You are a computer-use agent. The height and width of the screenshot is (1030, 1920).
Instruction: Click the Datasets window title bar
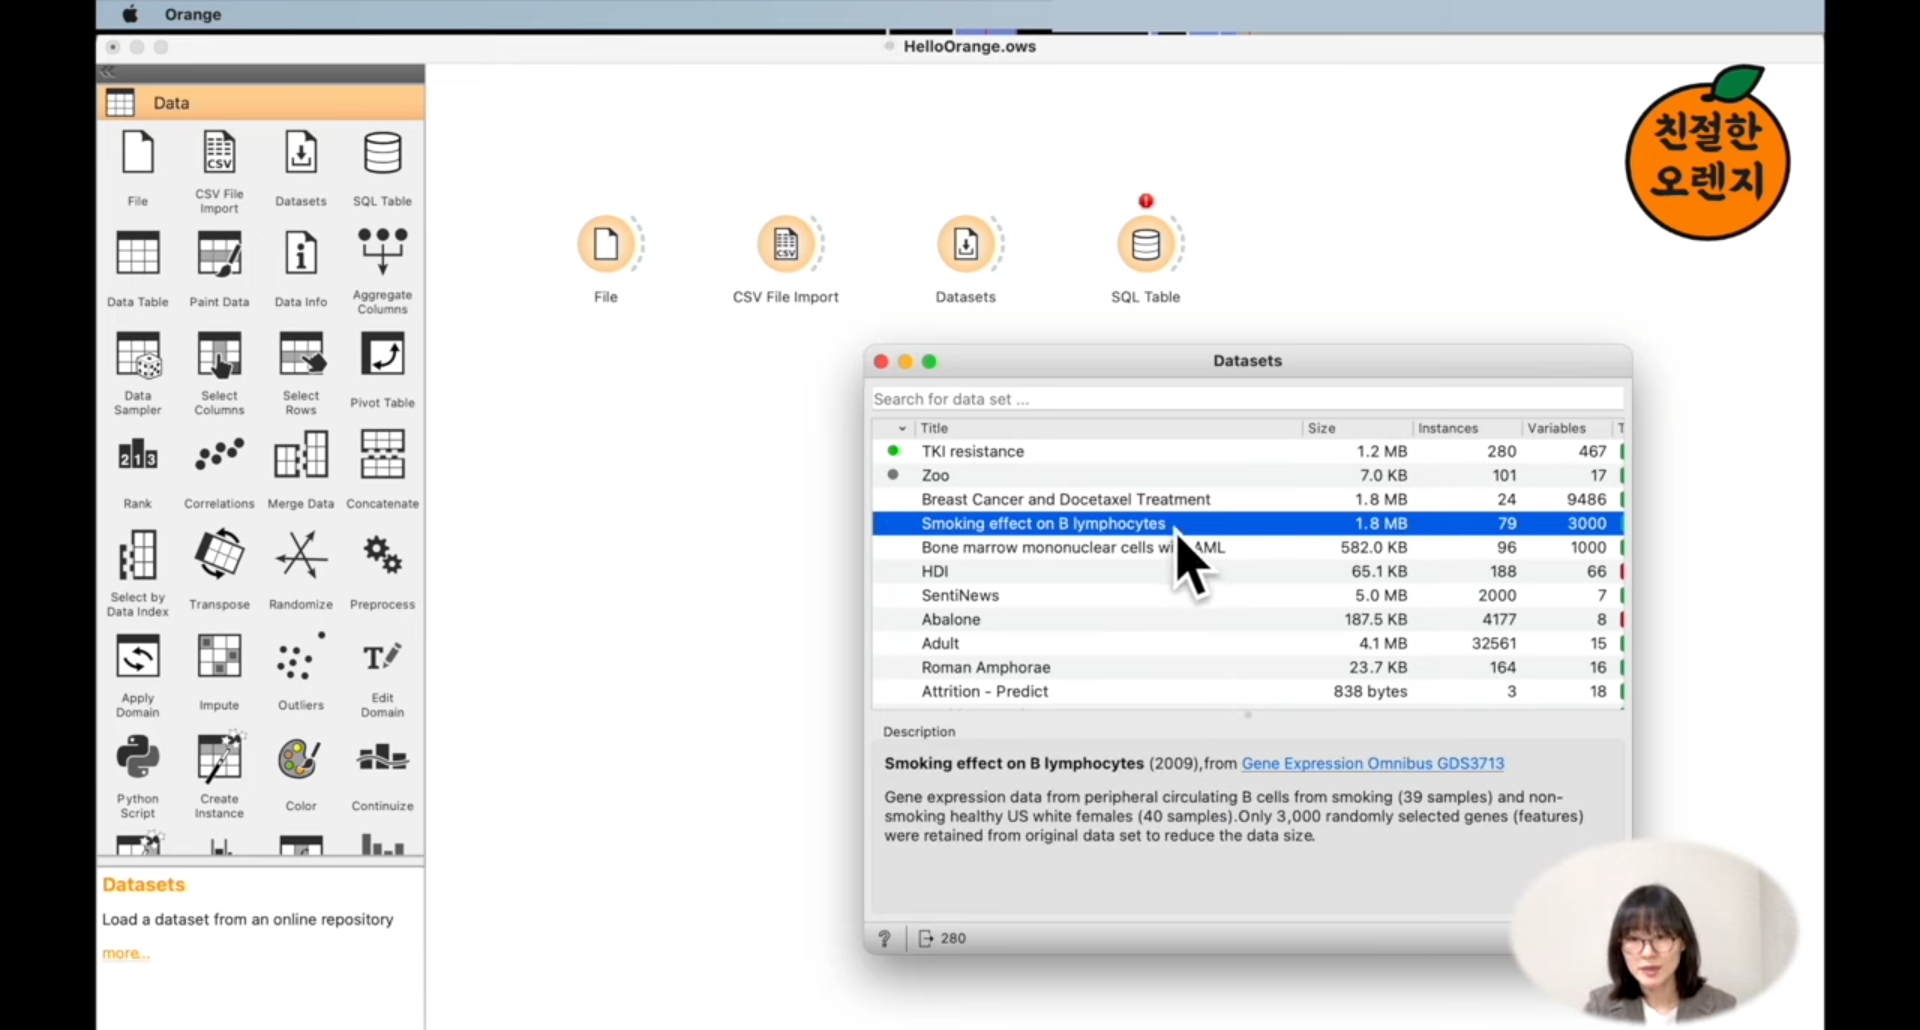(1247, 361)
